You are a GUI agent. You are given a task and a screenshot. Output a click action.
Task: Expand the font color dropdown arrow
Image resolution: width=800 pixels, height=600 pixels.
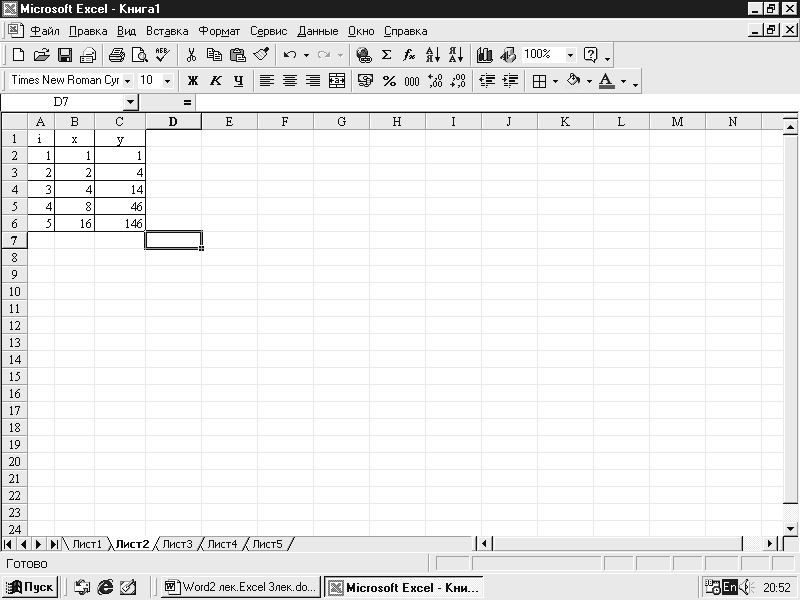click(623, 81)
